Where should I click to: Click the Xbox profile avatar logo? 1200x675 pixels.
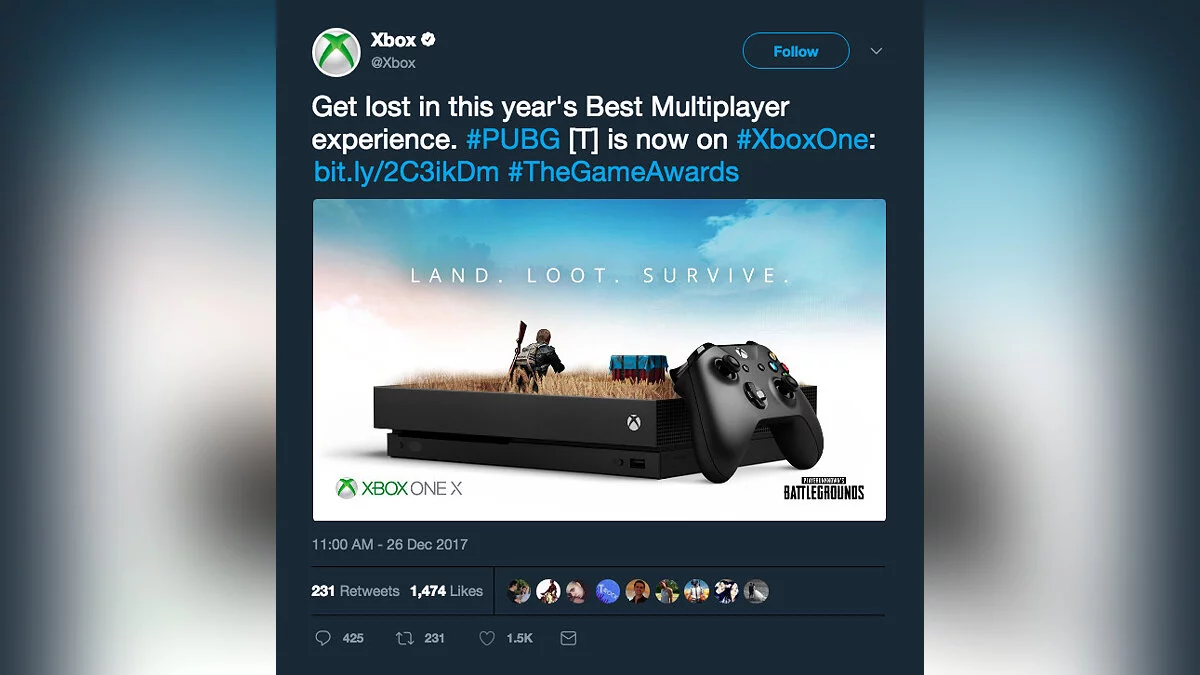(x=336, y=52)
